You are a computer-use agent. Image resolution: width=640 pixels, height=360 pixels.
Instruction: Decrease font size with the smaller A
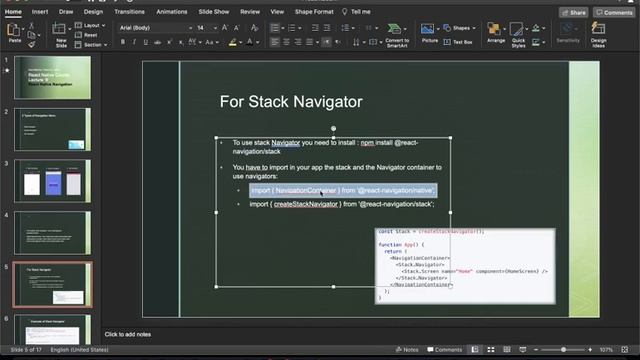coord(237,28)
